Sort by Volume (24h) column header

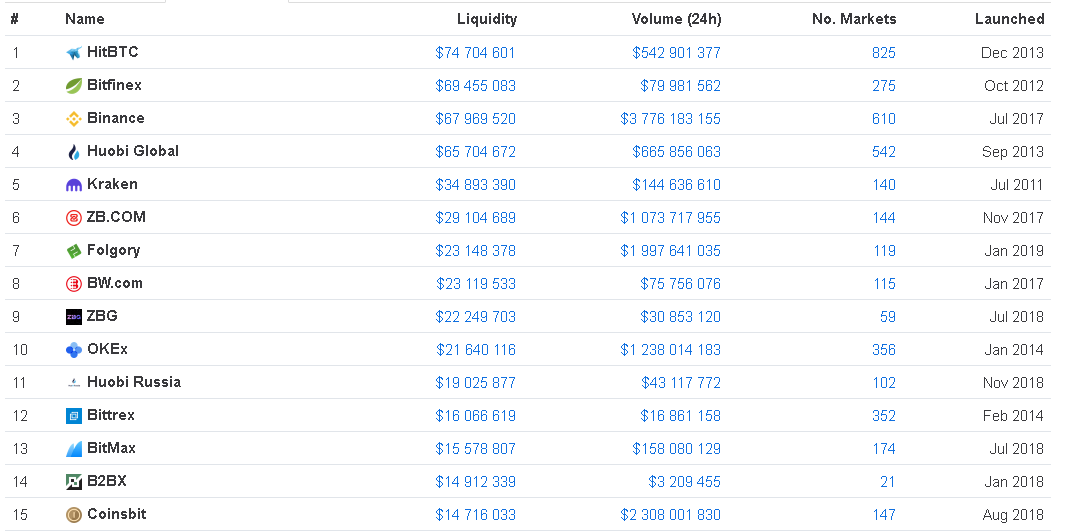[676, 19]
